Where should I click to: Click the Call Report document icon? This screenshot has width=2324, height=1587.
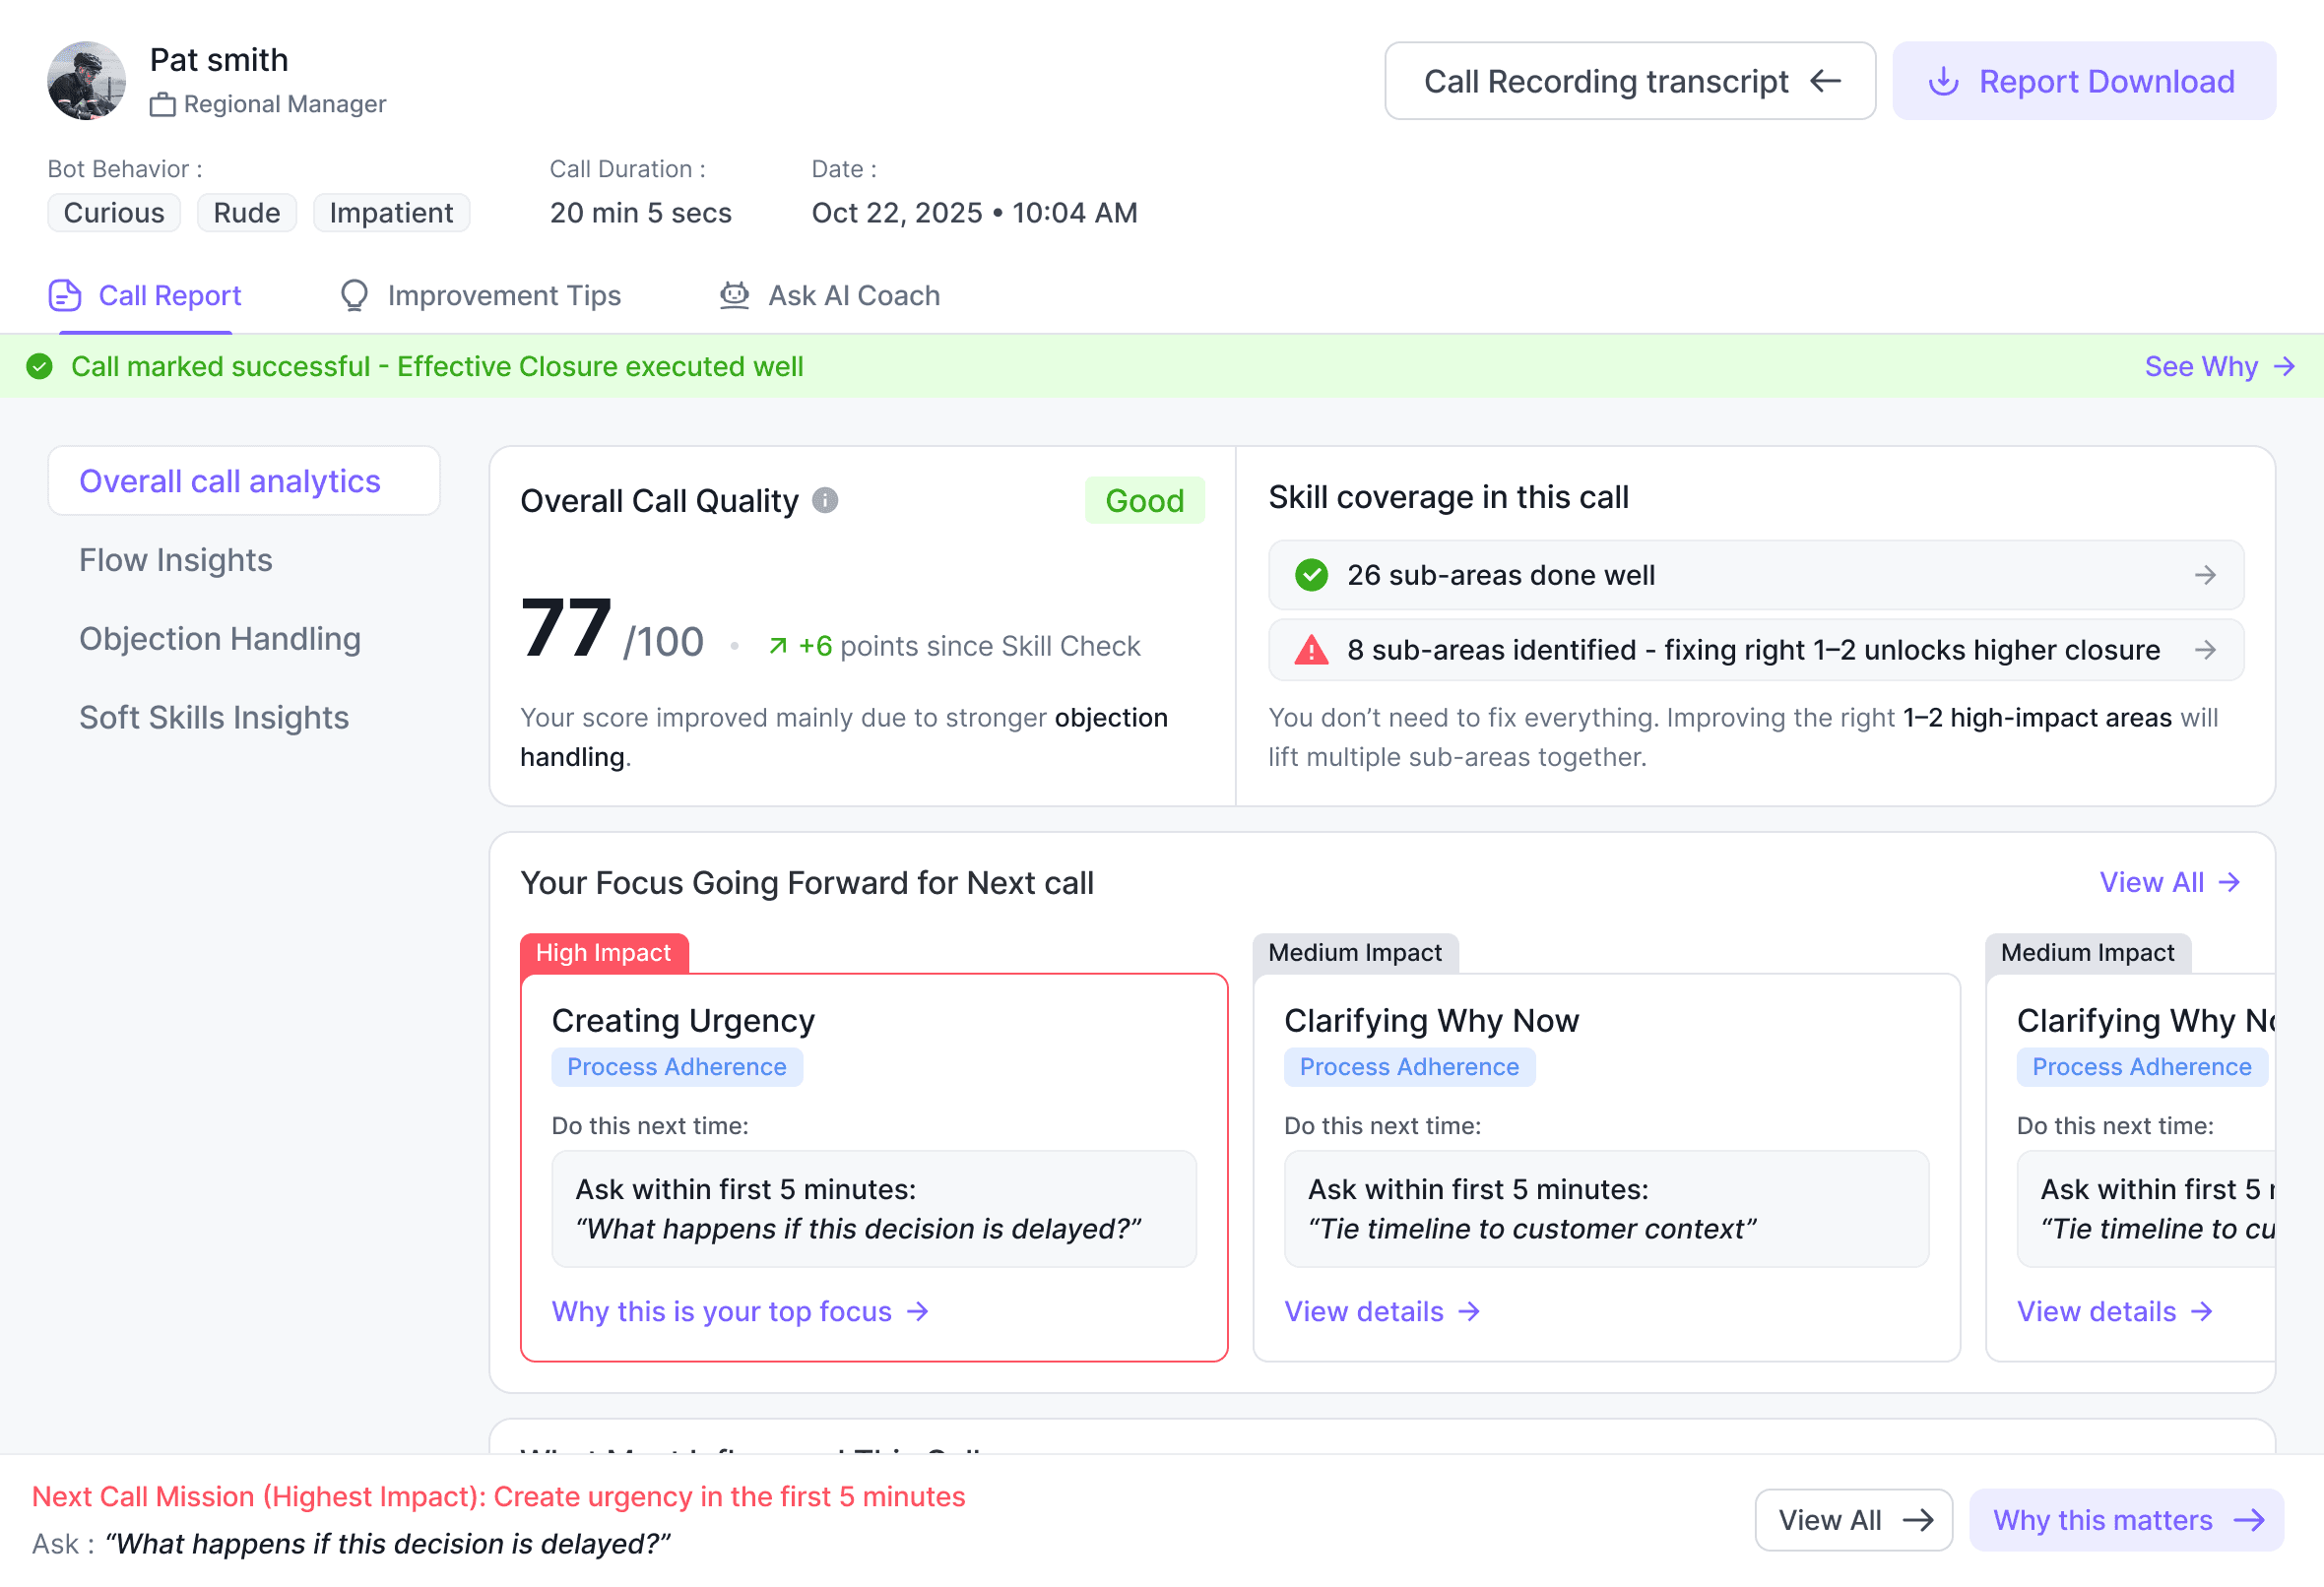65,296
